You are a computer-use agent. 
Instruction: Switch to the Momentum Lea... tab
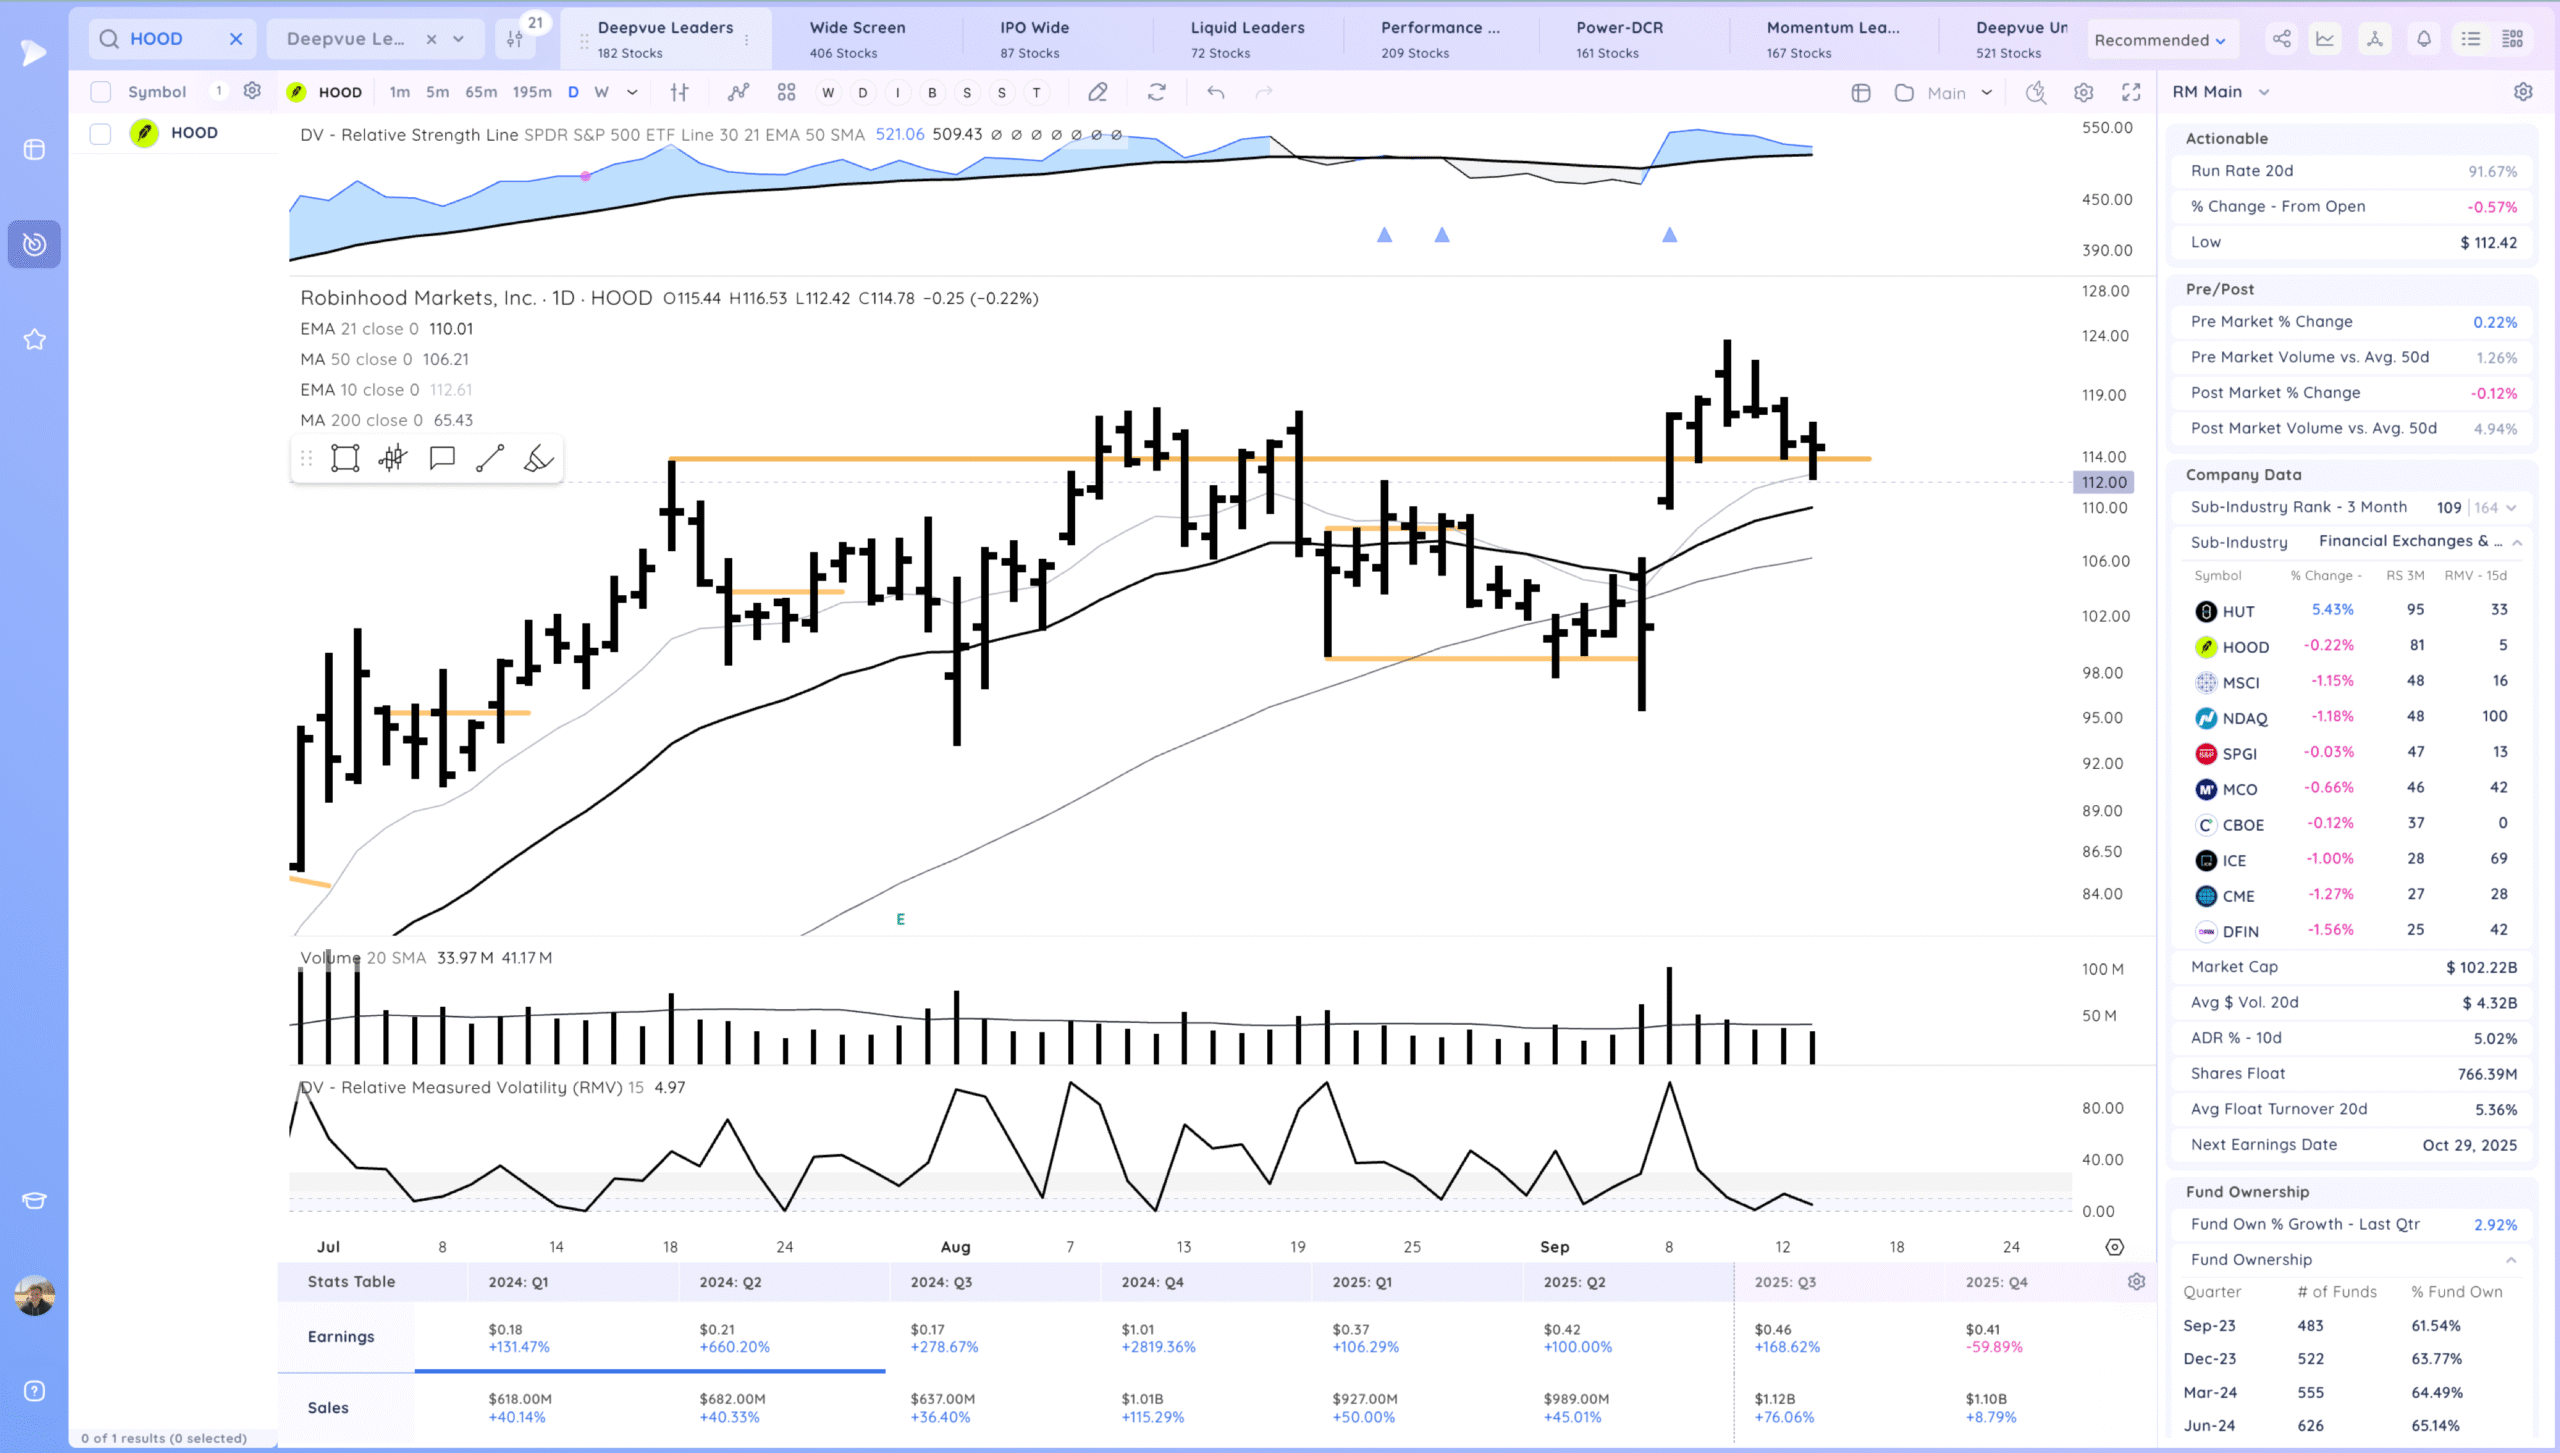[x=1833, y=39]
